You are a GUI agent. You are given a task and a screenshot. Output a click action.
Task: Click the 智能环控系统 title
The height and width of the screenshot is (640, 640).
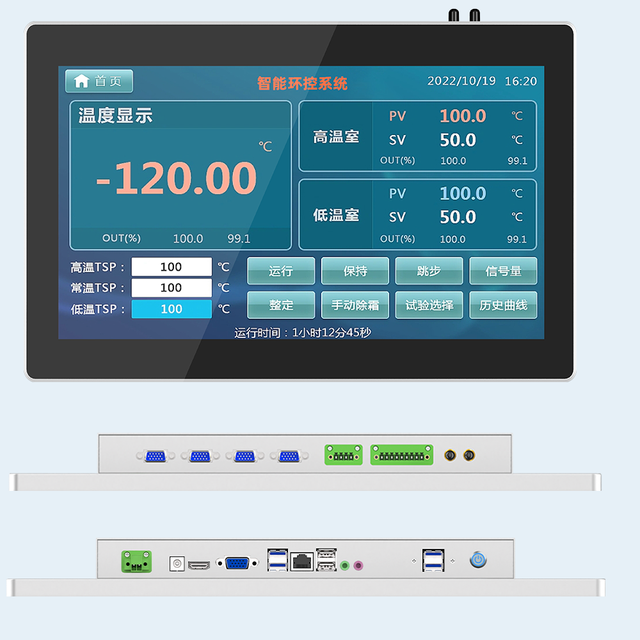coord(302,83)
